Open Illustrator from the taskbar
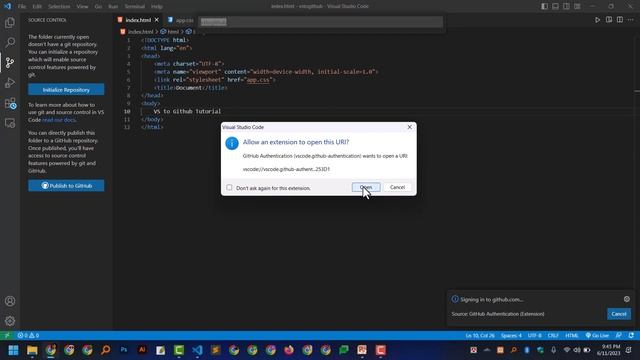Viewport: 640px width, 360px height. click(x=142, y=350)
